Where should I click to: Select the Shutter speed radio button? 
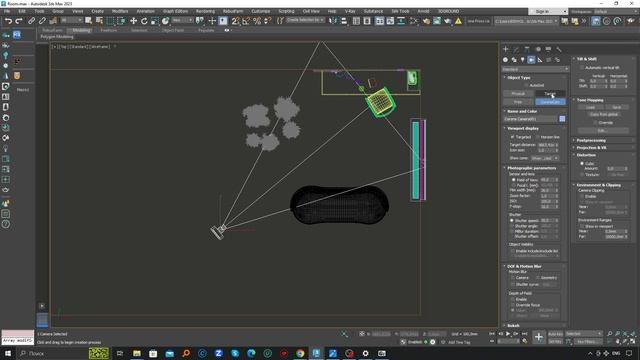512,220
